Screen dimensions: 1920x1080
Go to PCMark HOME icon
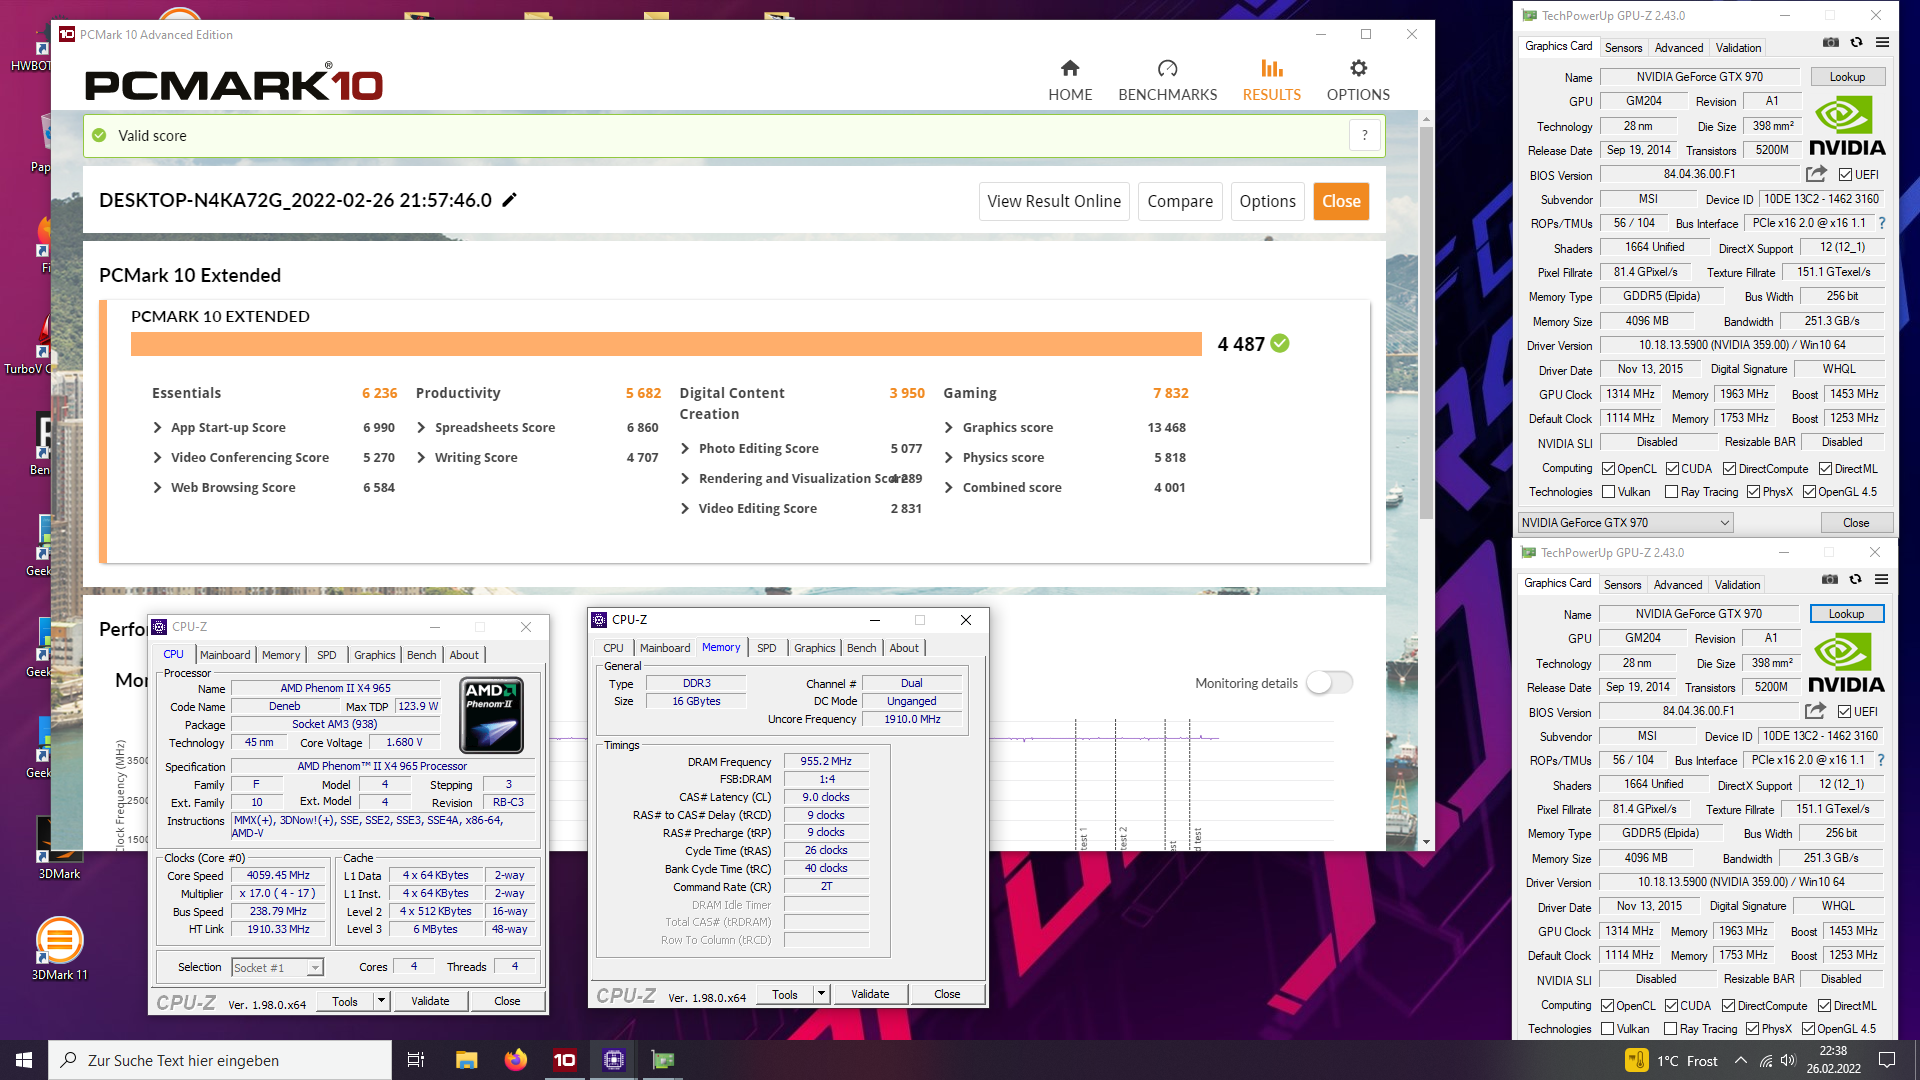coord(1070,68)
